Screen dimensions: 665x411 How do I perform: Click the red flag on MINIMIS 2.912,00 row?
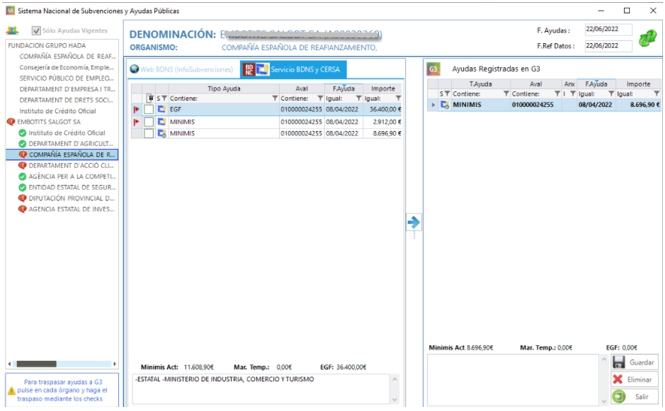(x=136, y=122)
